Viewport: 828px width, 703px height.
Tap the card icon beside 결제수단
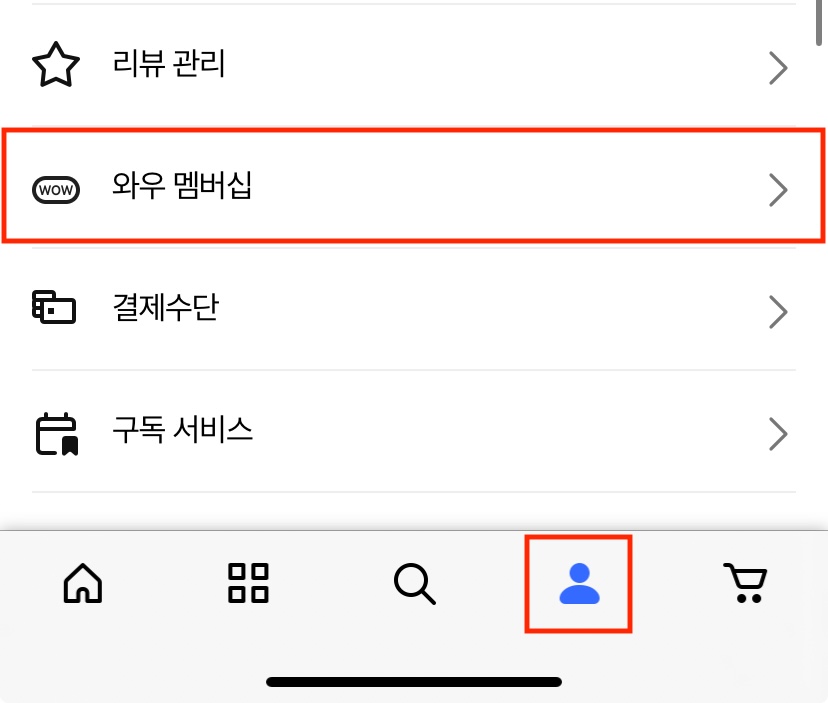point(54,308)
